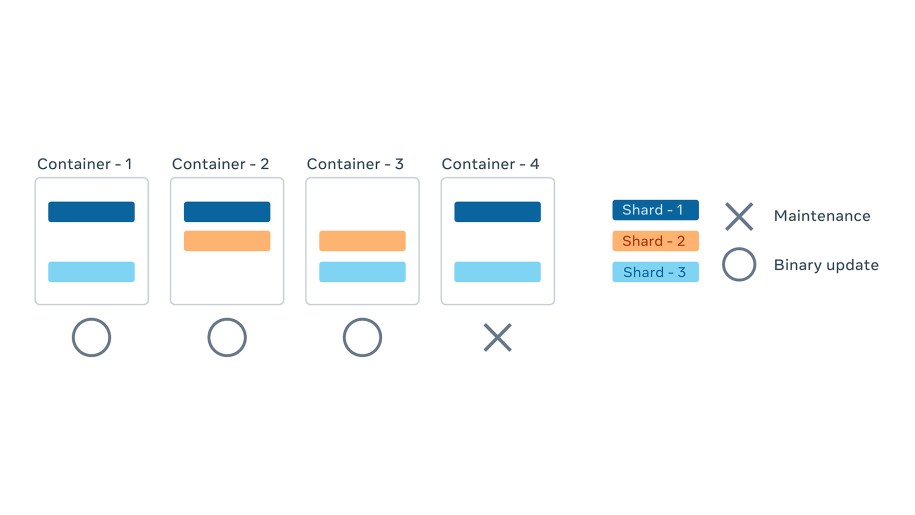The width and height of the screenshot is (915, 515).
Task: Click the binary update circle under Container - 1
Action: pyautogui.click(x=92, y=337)
